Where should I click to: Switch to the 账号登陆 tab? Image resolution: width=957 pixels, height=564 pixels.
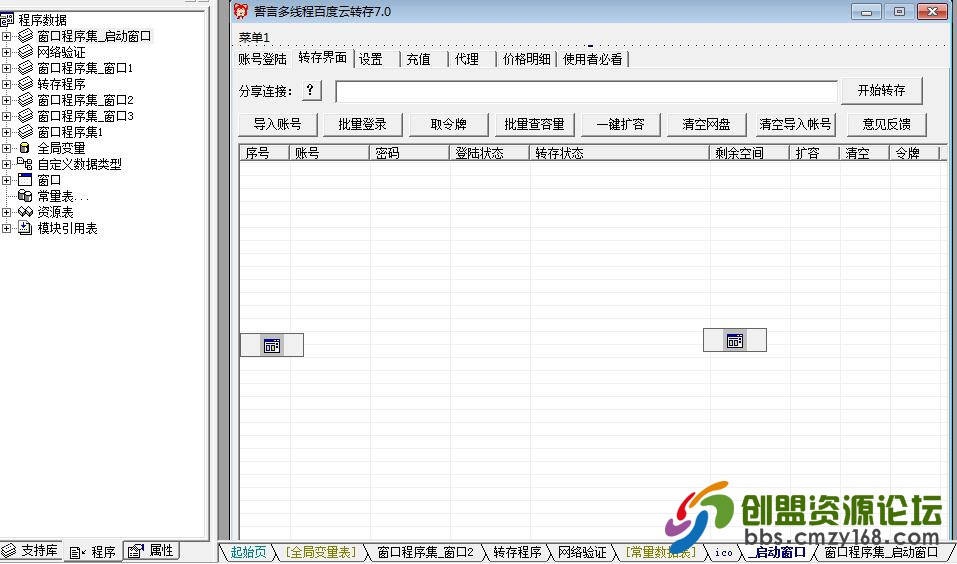[262, 59]
